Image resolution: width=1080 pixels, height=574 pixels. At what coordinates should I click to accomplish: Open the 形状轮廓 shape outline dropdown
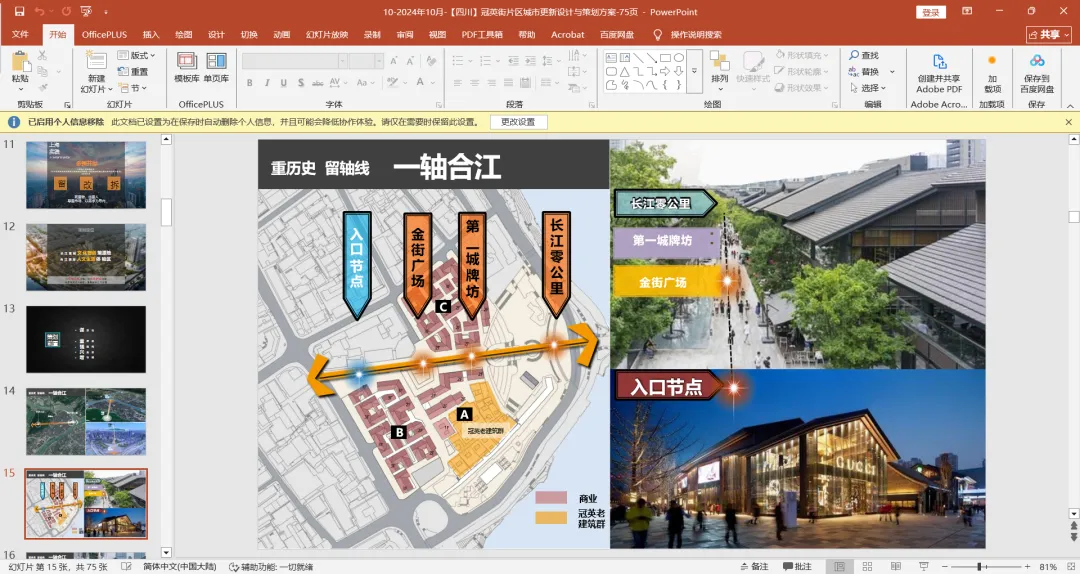pos(802,72)
